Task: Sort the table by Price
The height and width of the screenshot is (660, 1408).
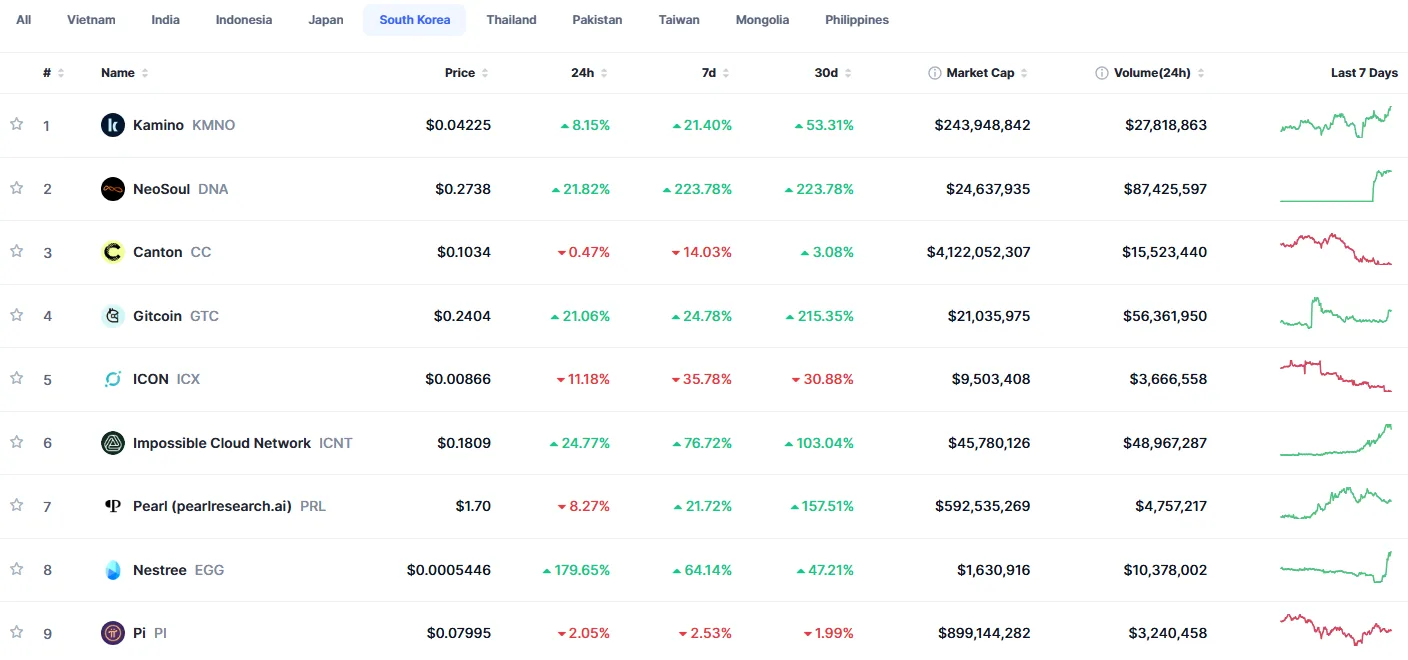Action: (467, 73)
